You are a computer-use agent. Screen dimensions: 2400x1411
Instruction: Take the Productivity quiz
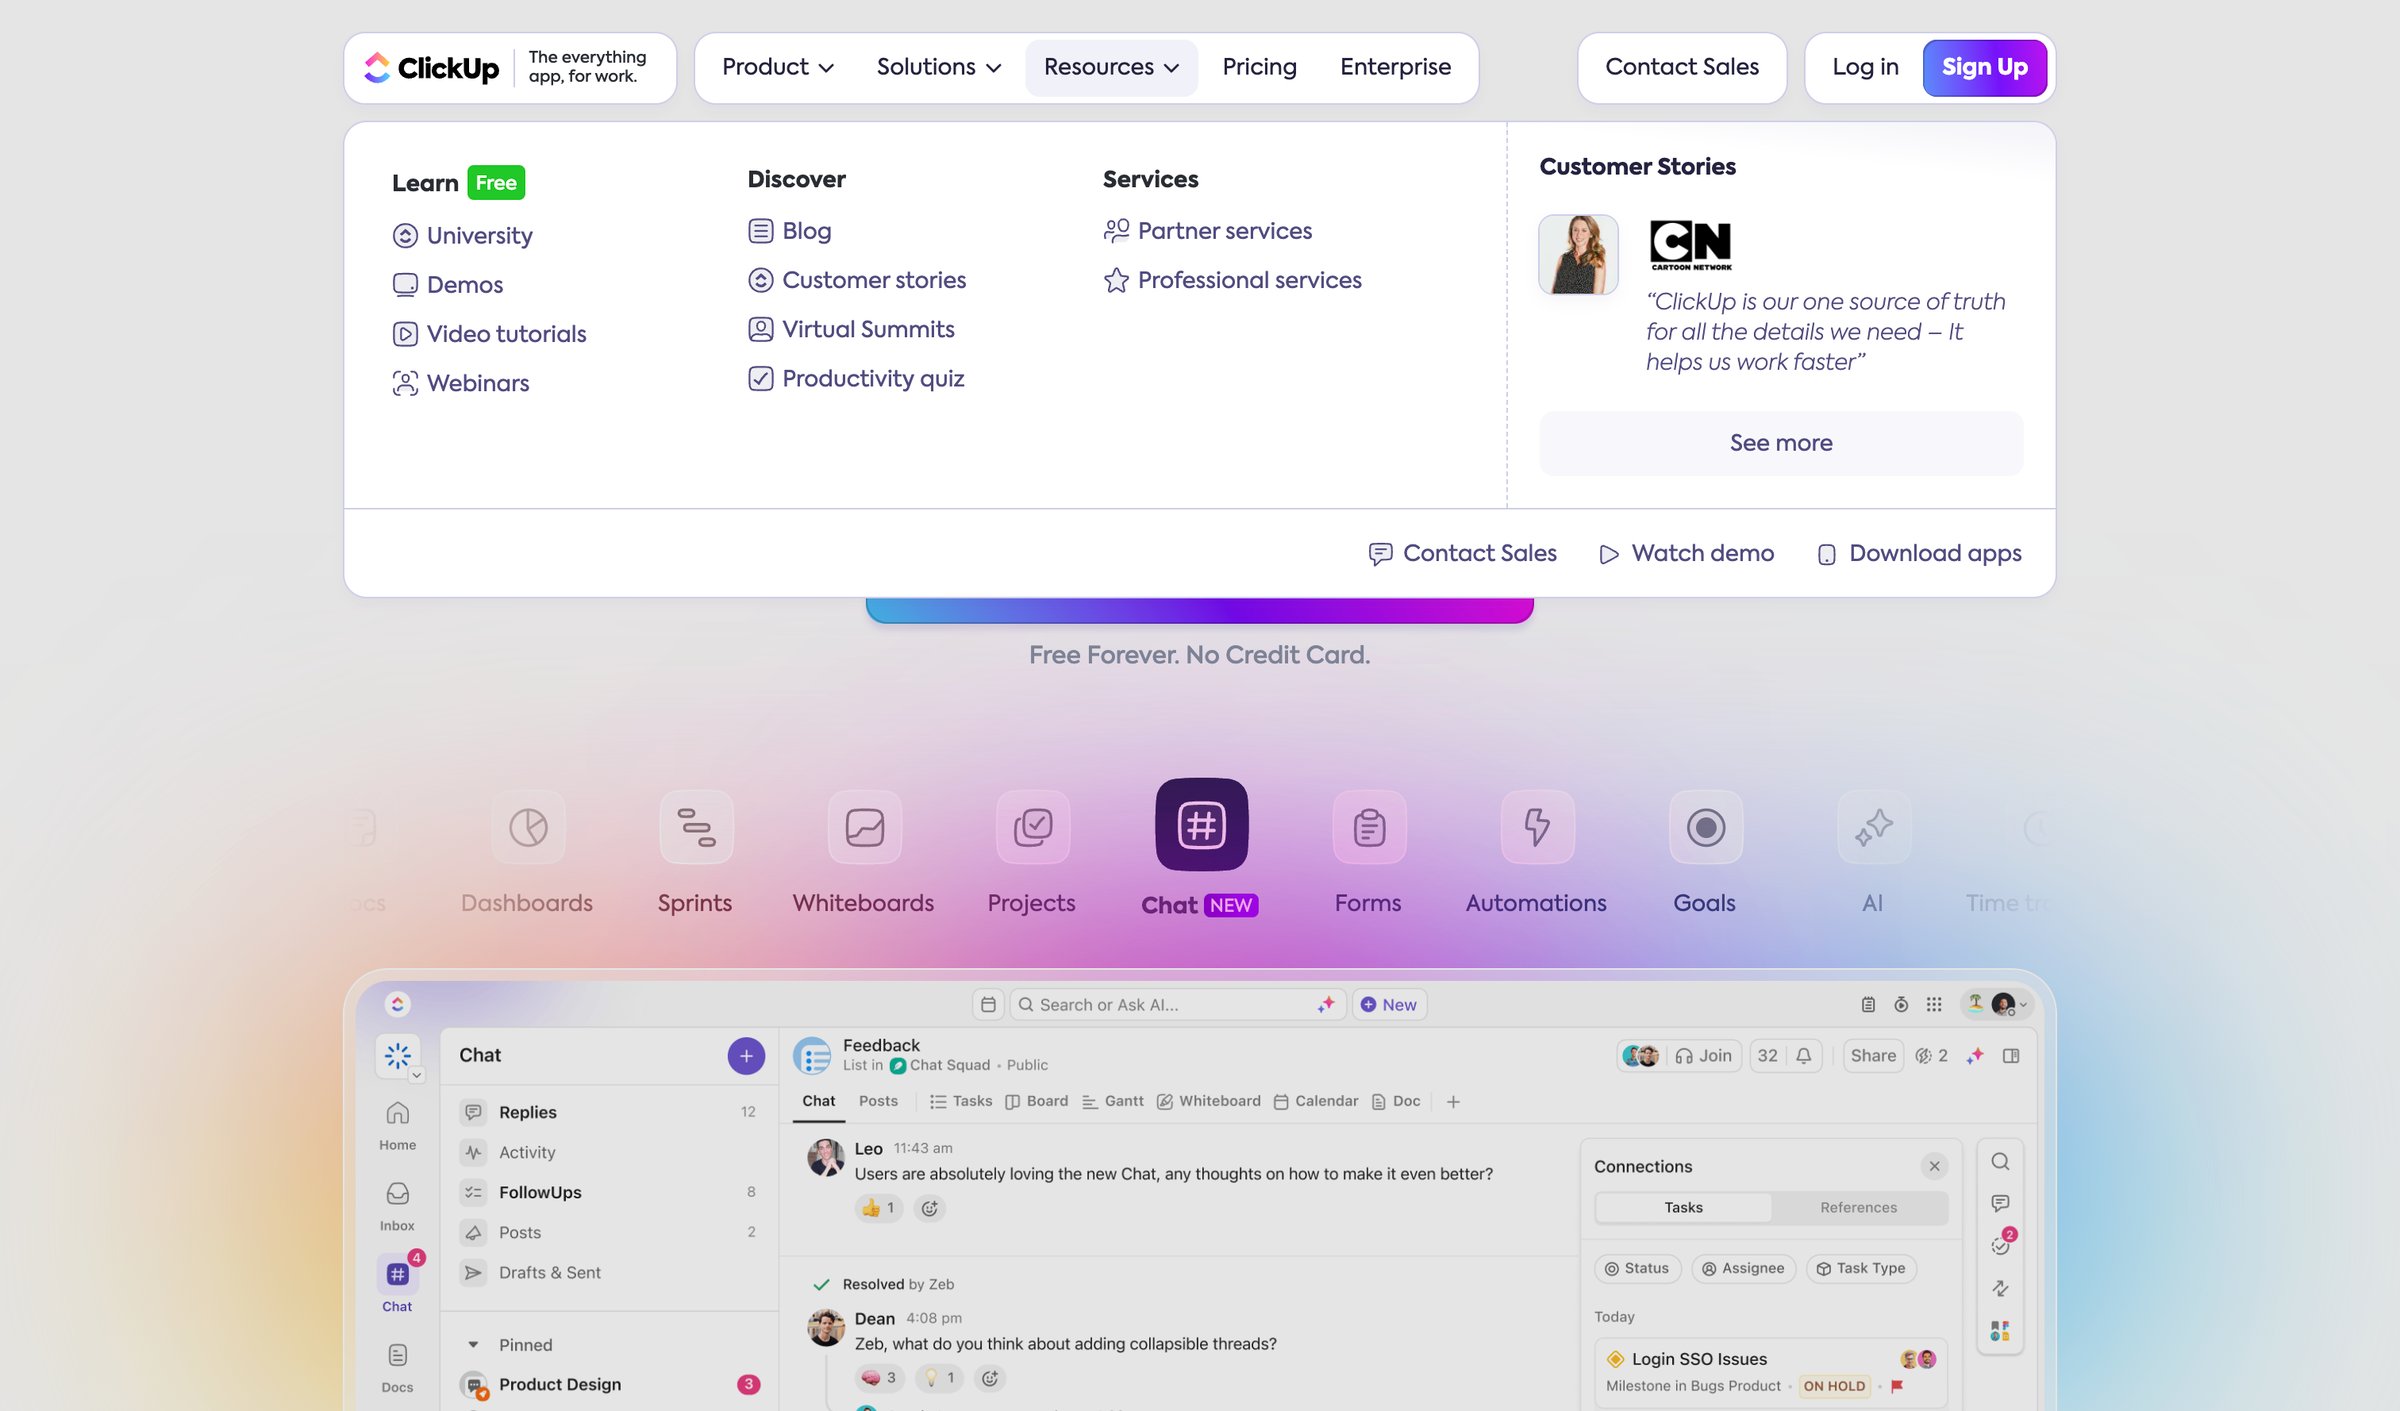(x=856, y=378)
